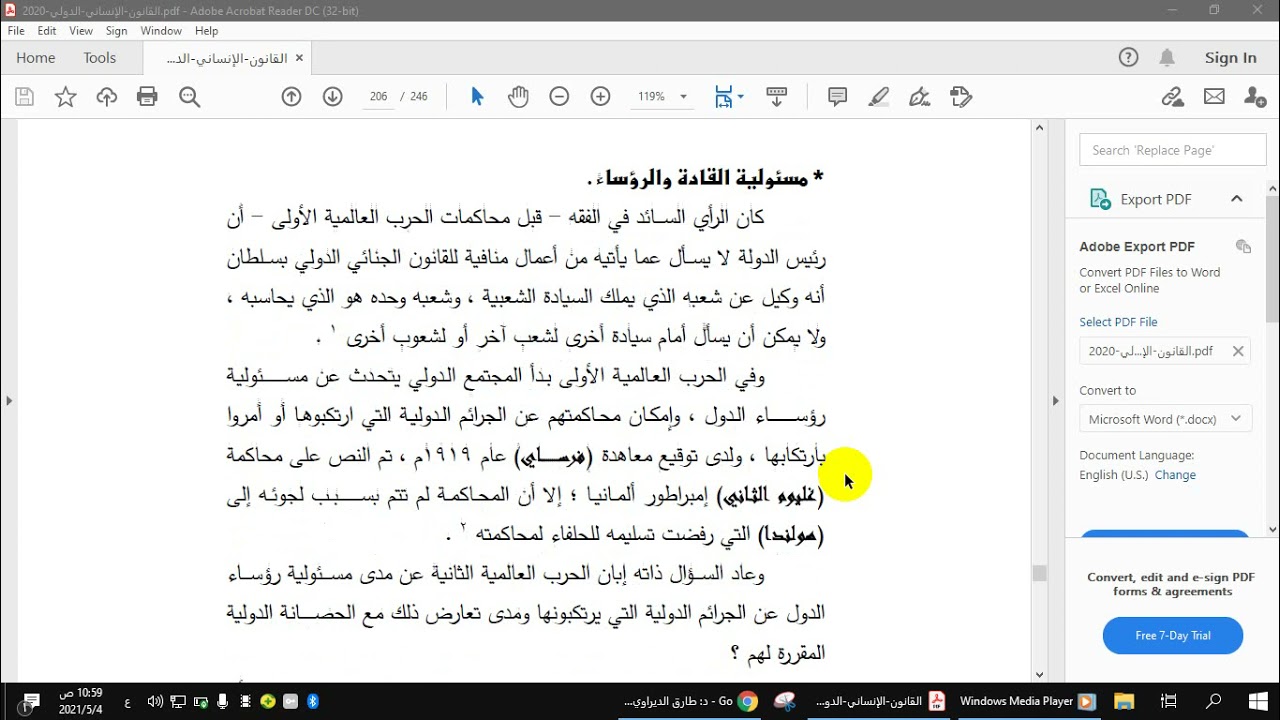Select the Highlight text pen tool

pyautogui.click(x=879, y=97)
